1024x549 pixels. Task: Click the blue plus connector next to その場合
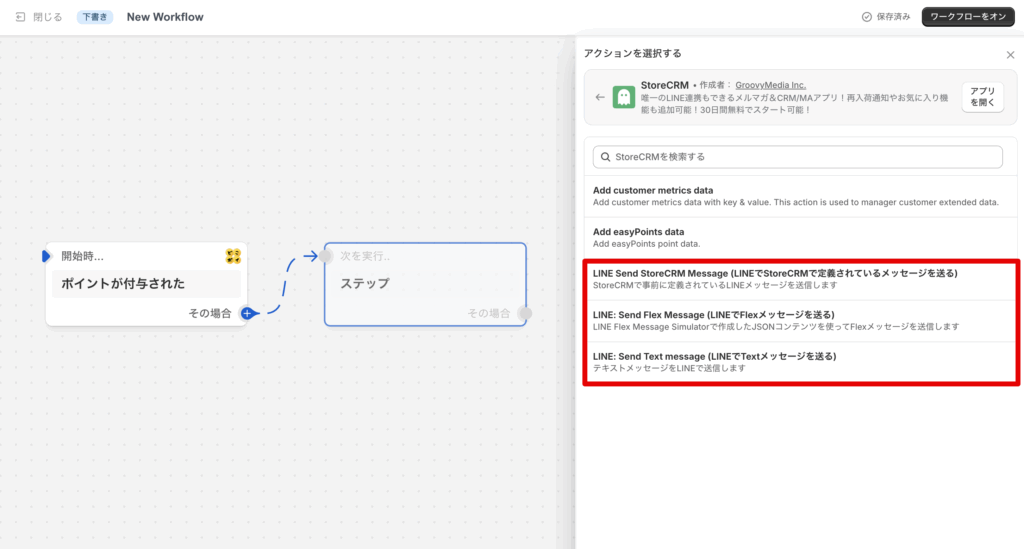247,313
